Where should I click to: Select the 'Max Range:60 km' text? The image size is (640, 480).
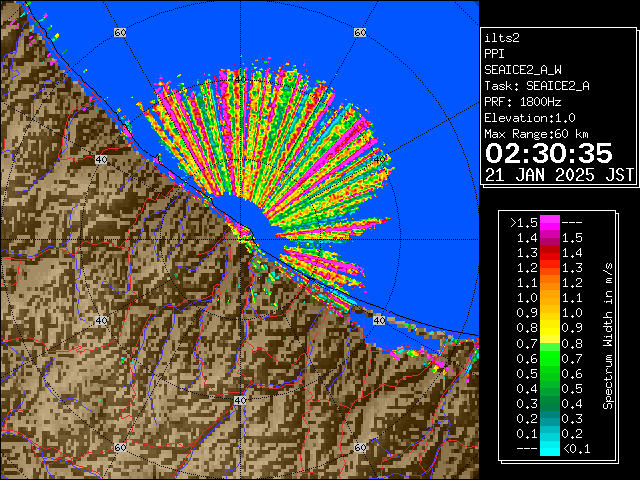tap(536, 134)
